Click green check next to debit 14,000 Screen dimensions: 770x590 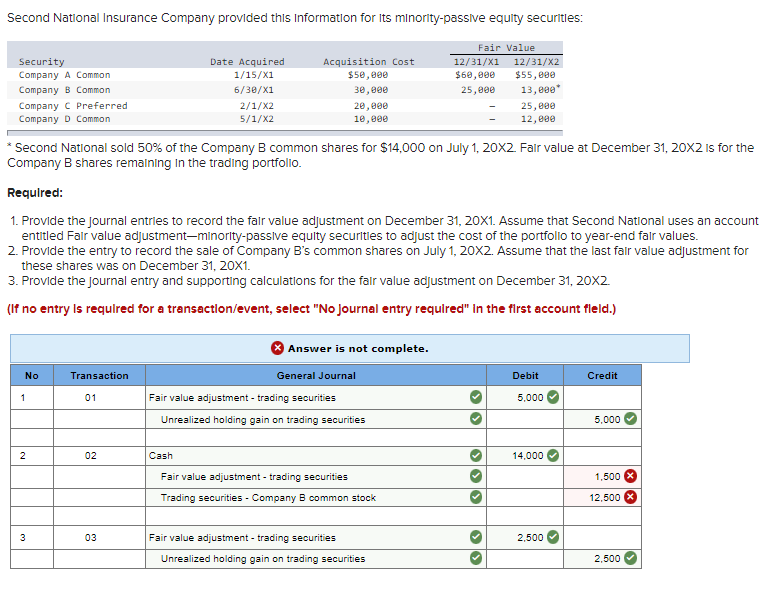point(553,455)
